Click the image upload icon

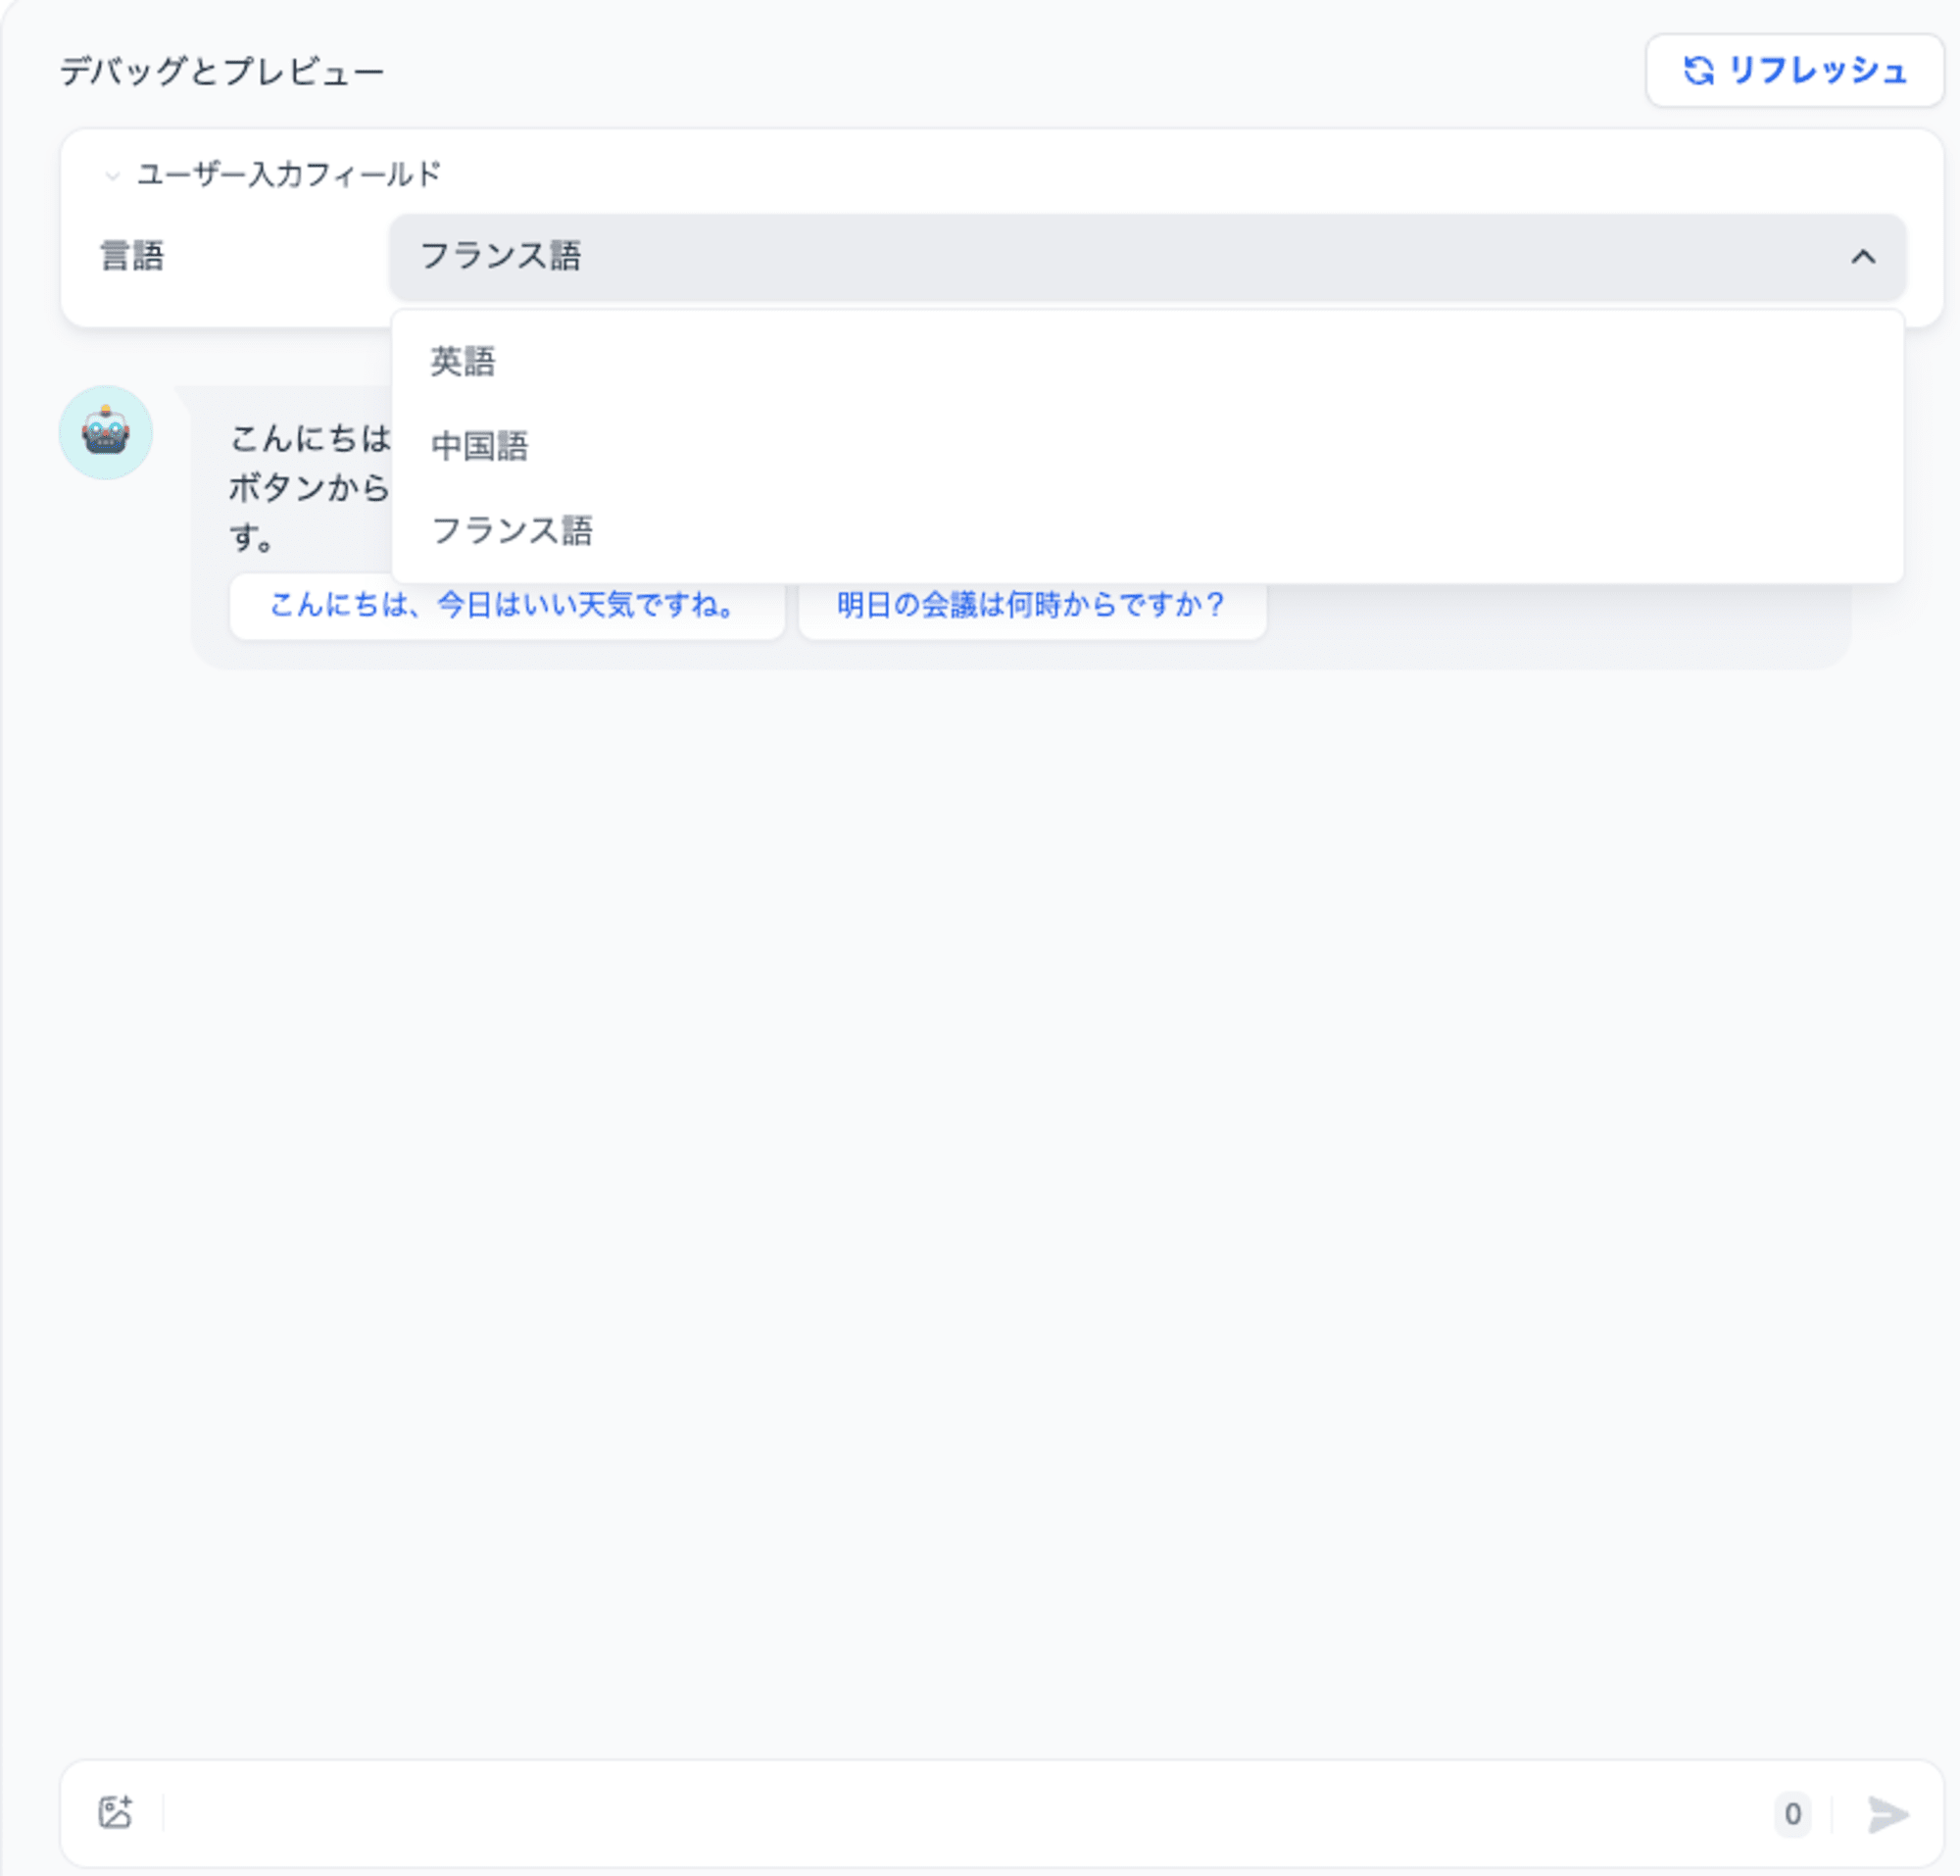tap(115, 1812)
